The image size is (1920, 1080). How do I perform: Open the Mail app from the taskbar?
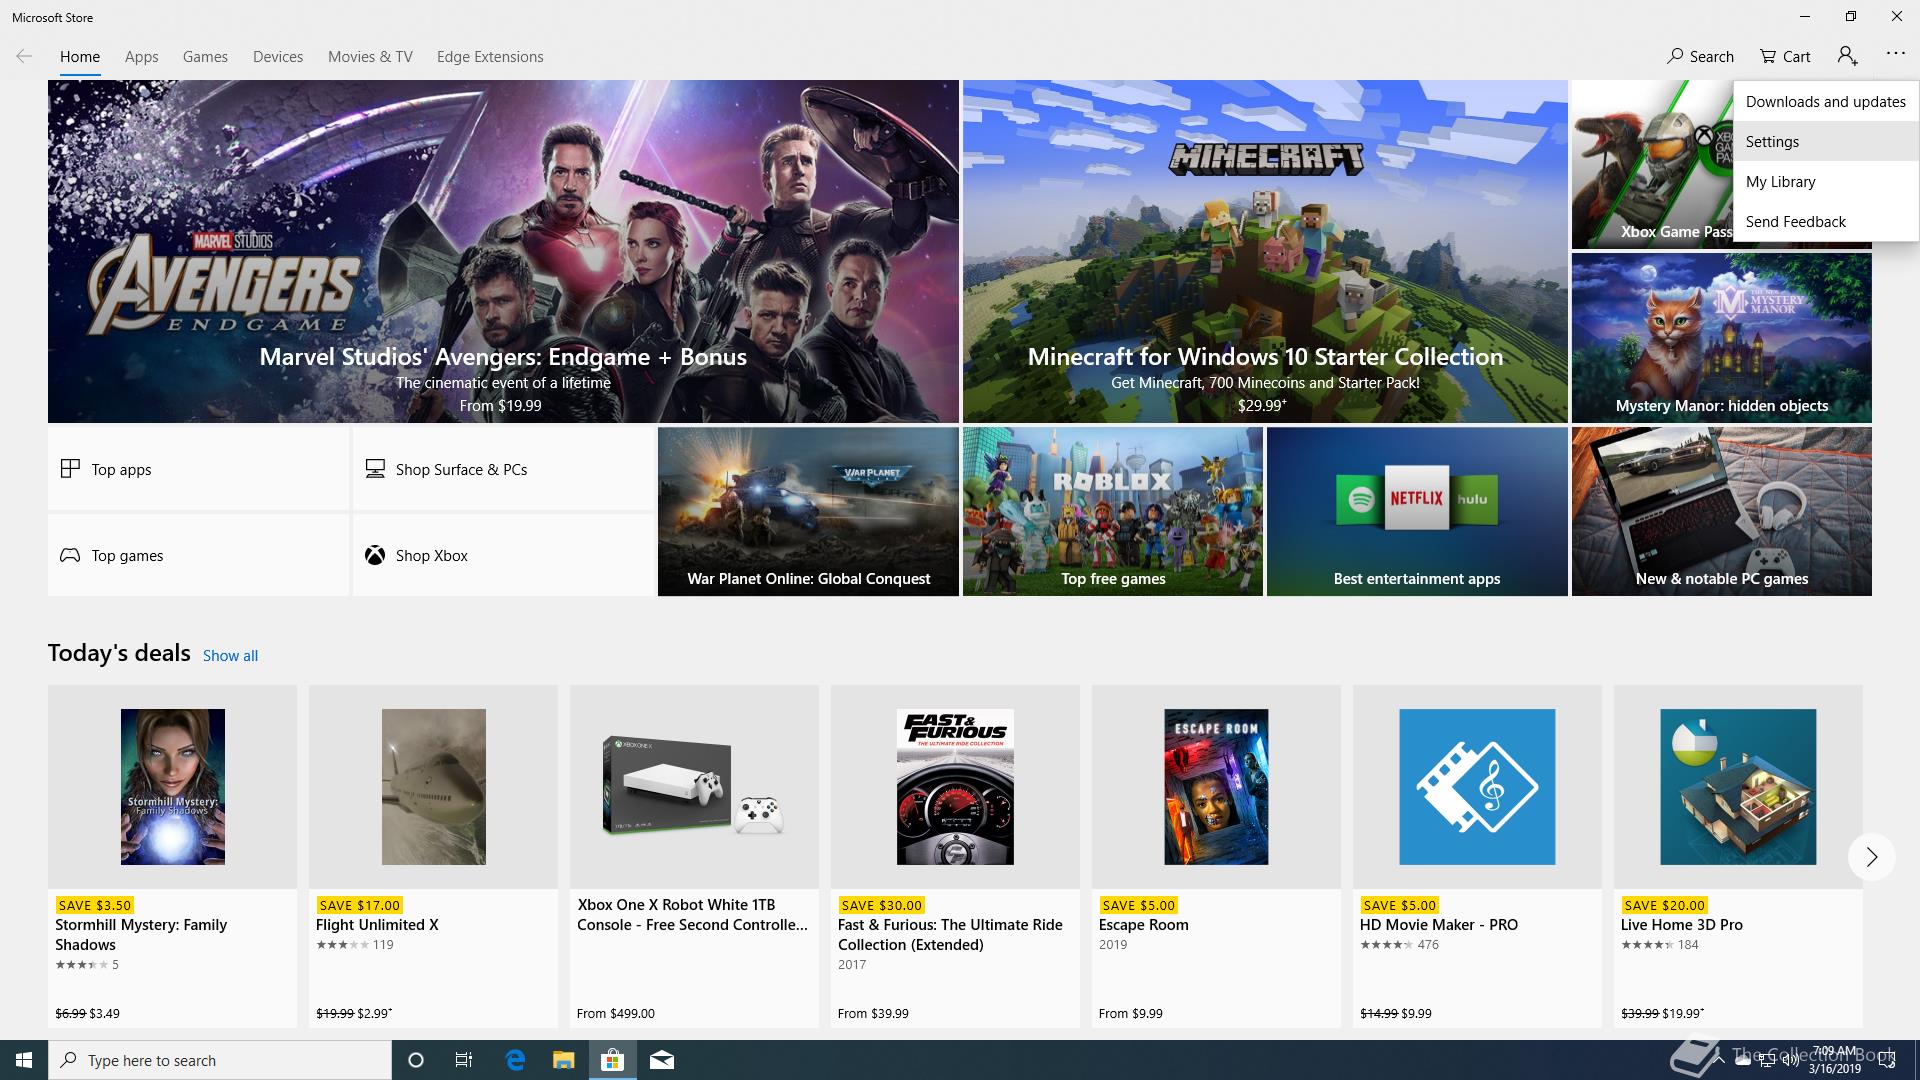pyautogui.click(x=661, y=1060)
